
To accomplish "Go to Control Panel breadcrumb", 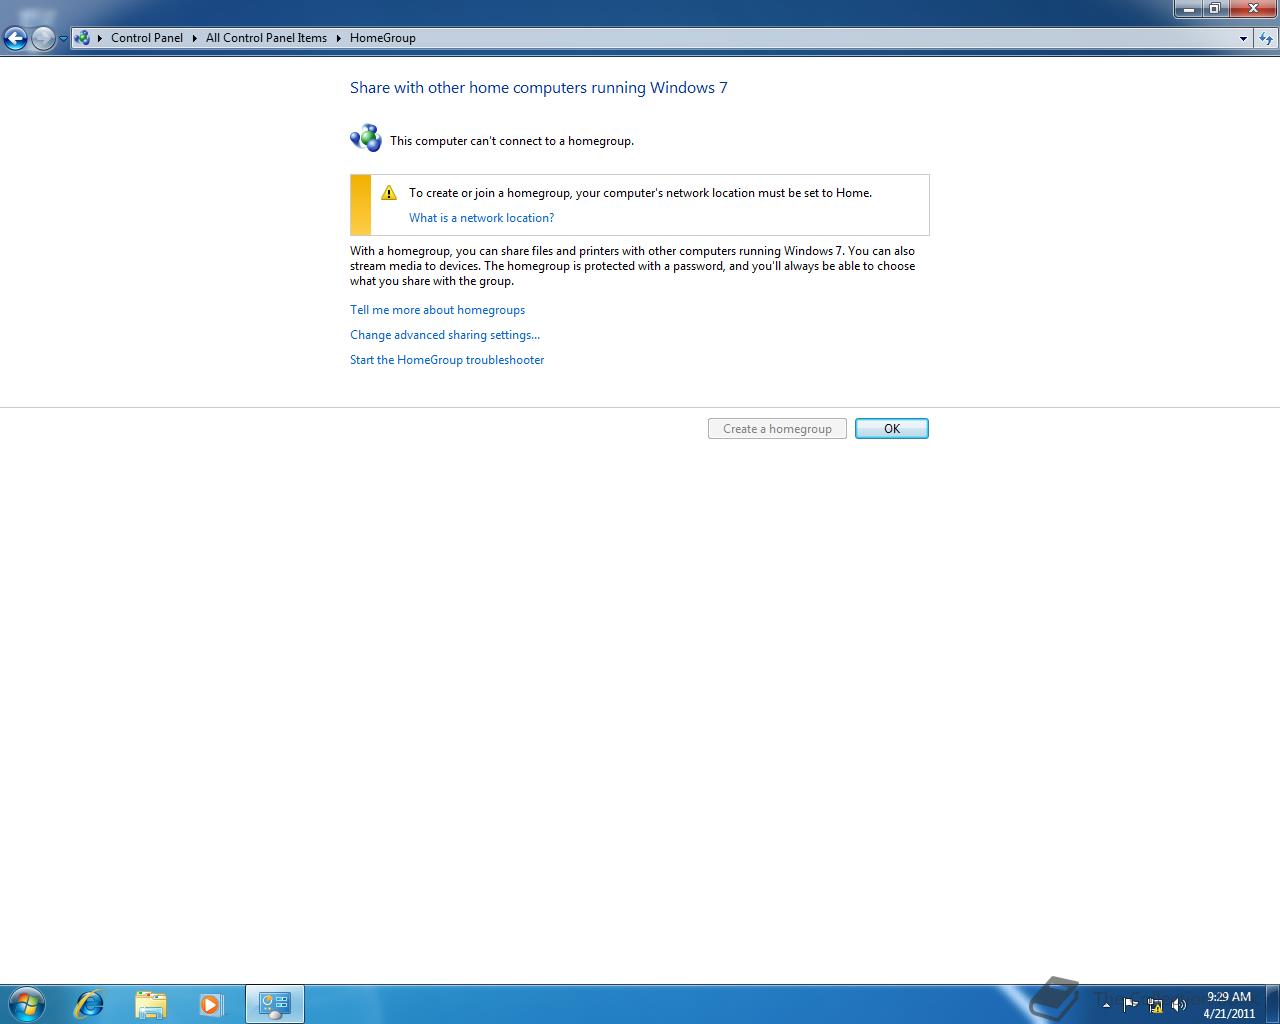I will 147,38.
